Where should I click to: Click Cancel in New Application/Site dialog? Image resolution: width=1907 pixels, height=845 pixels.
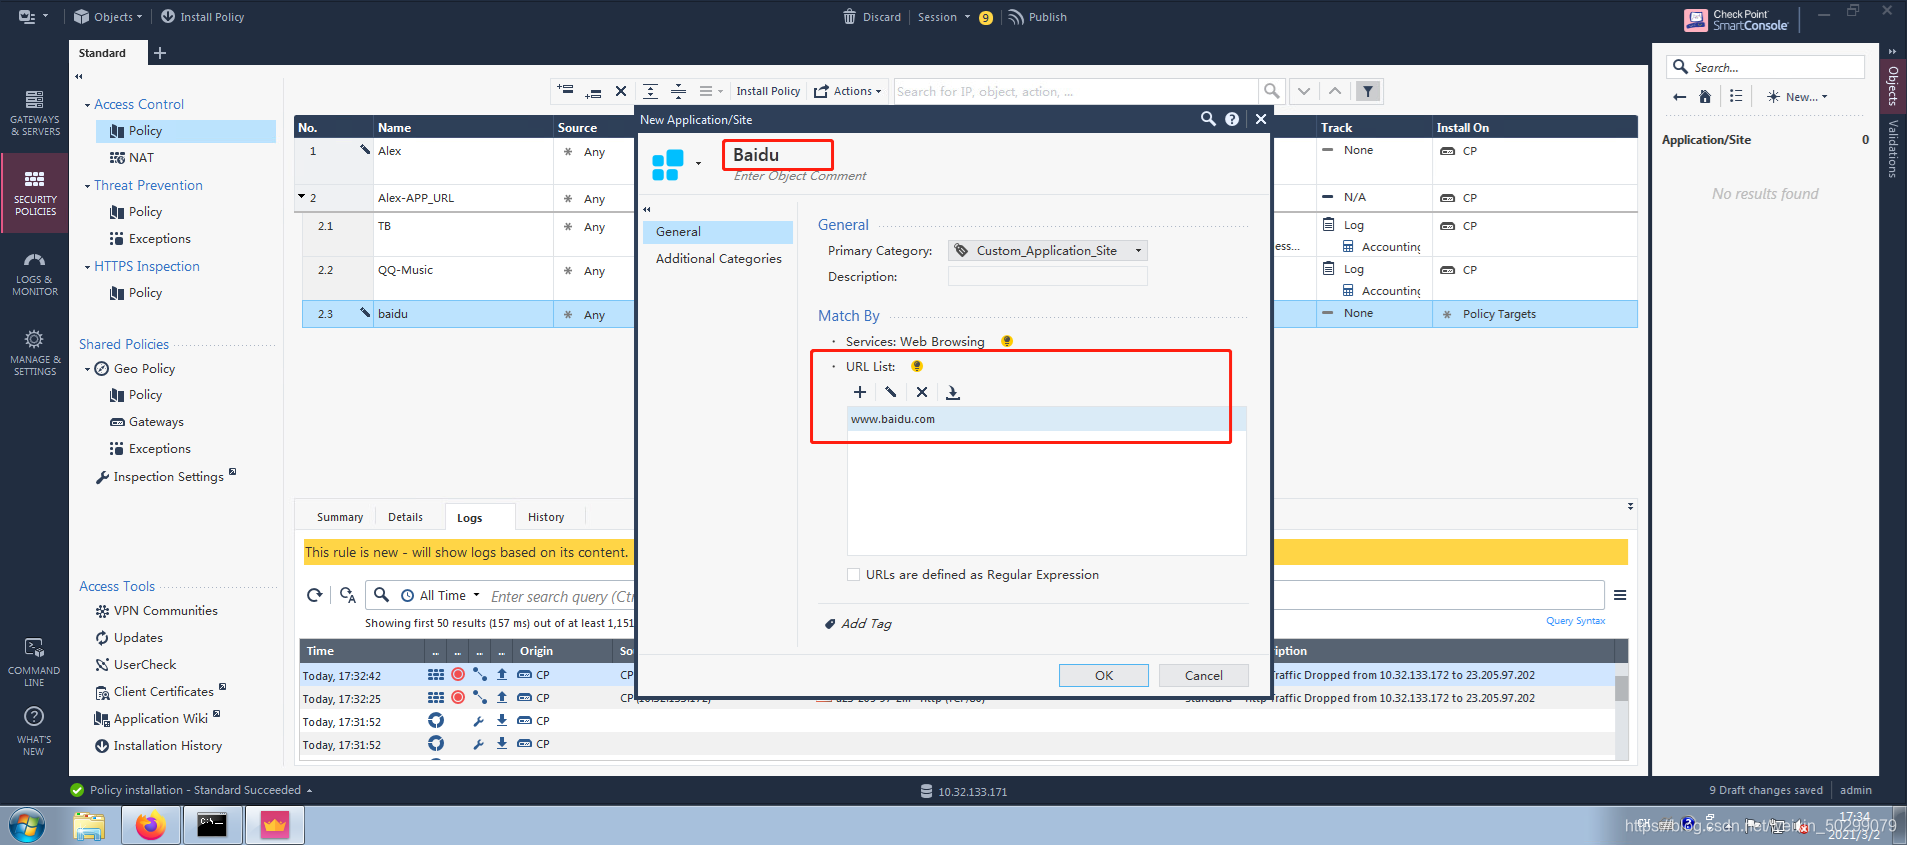(1204, 675)
